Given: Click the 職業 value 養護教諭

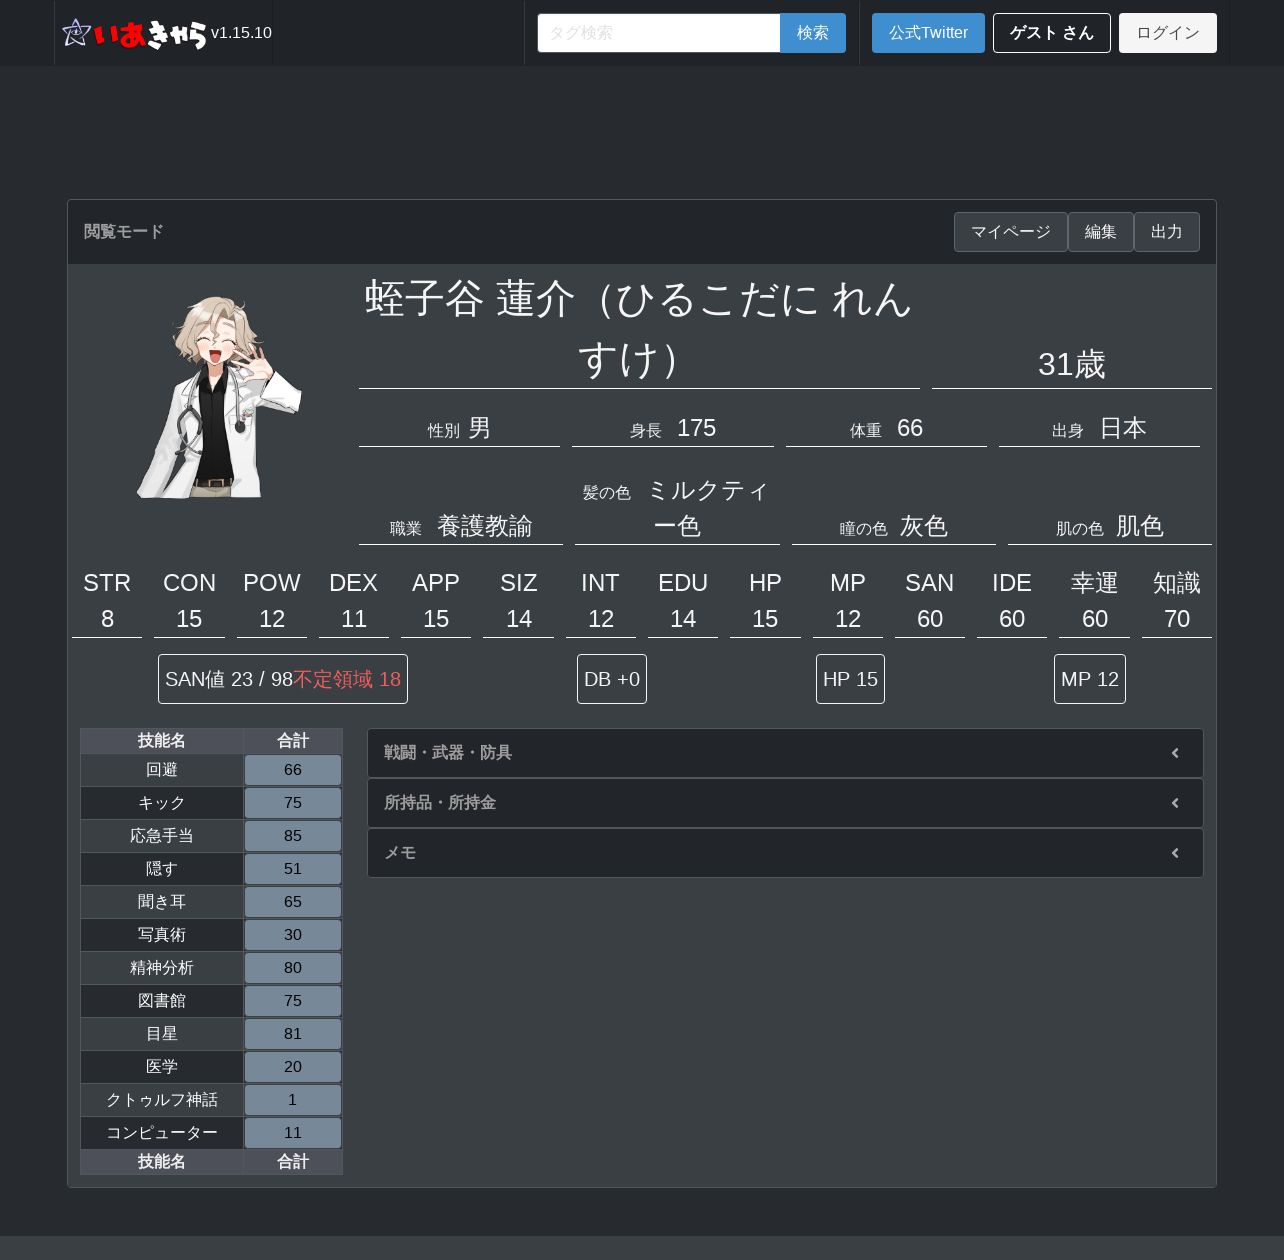Looking at the screenshot, I should click(485, 526).
